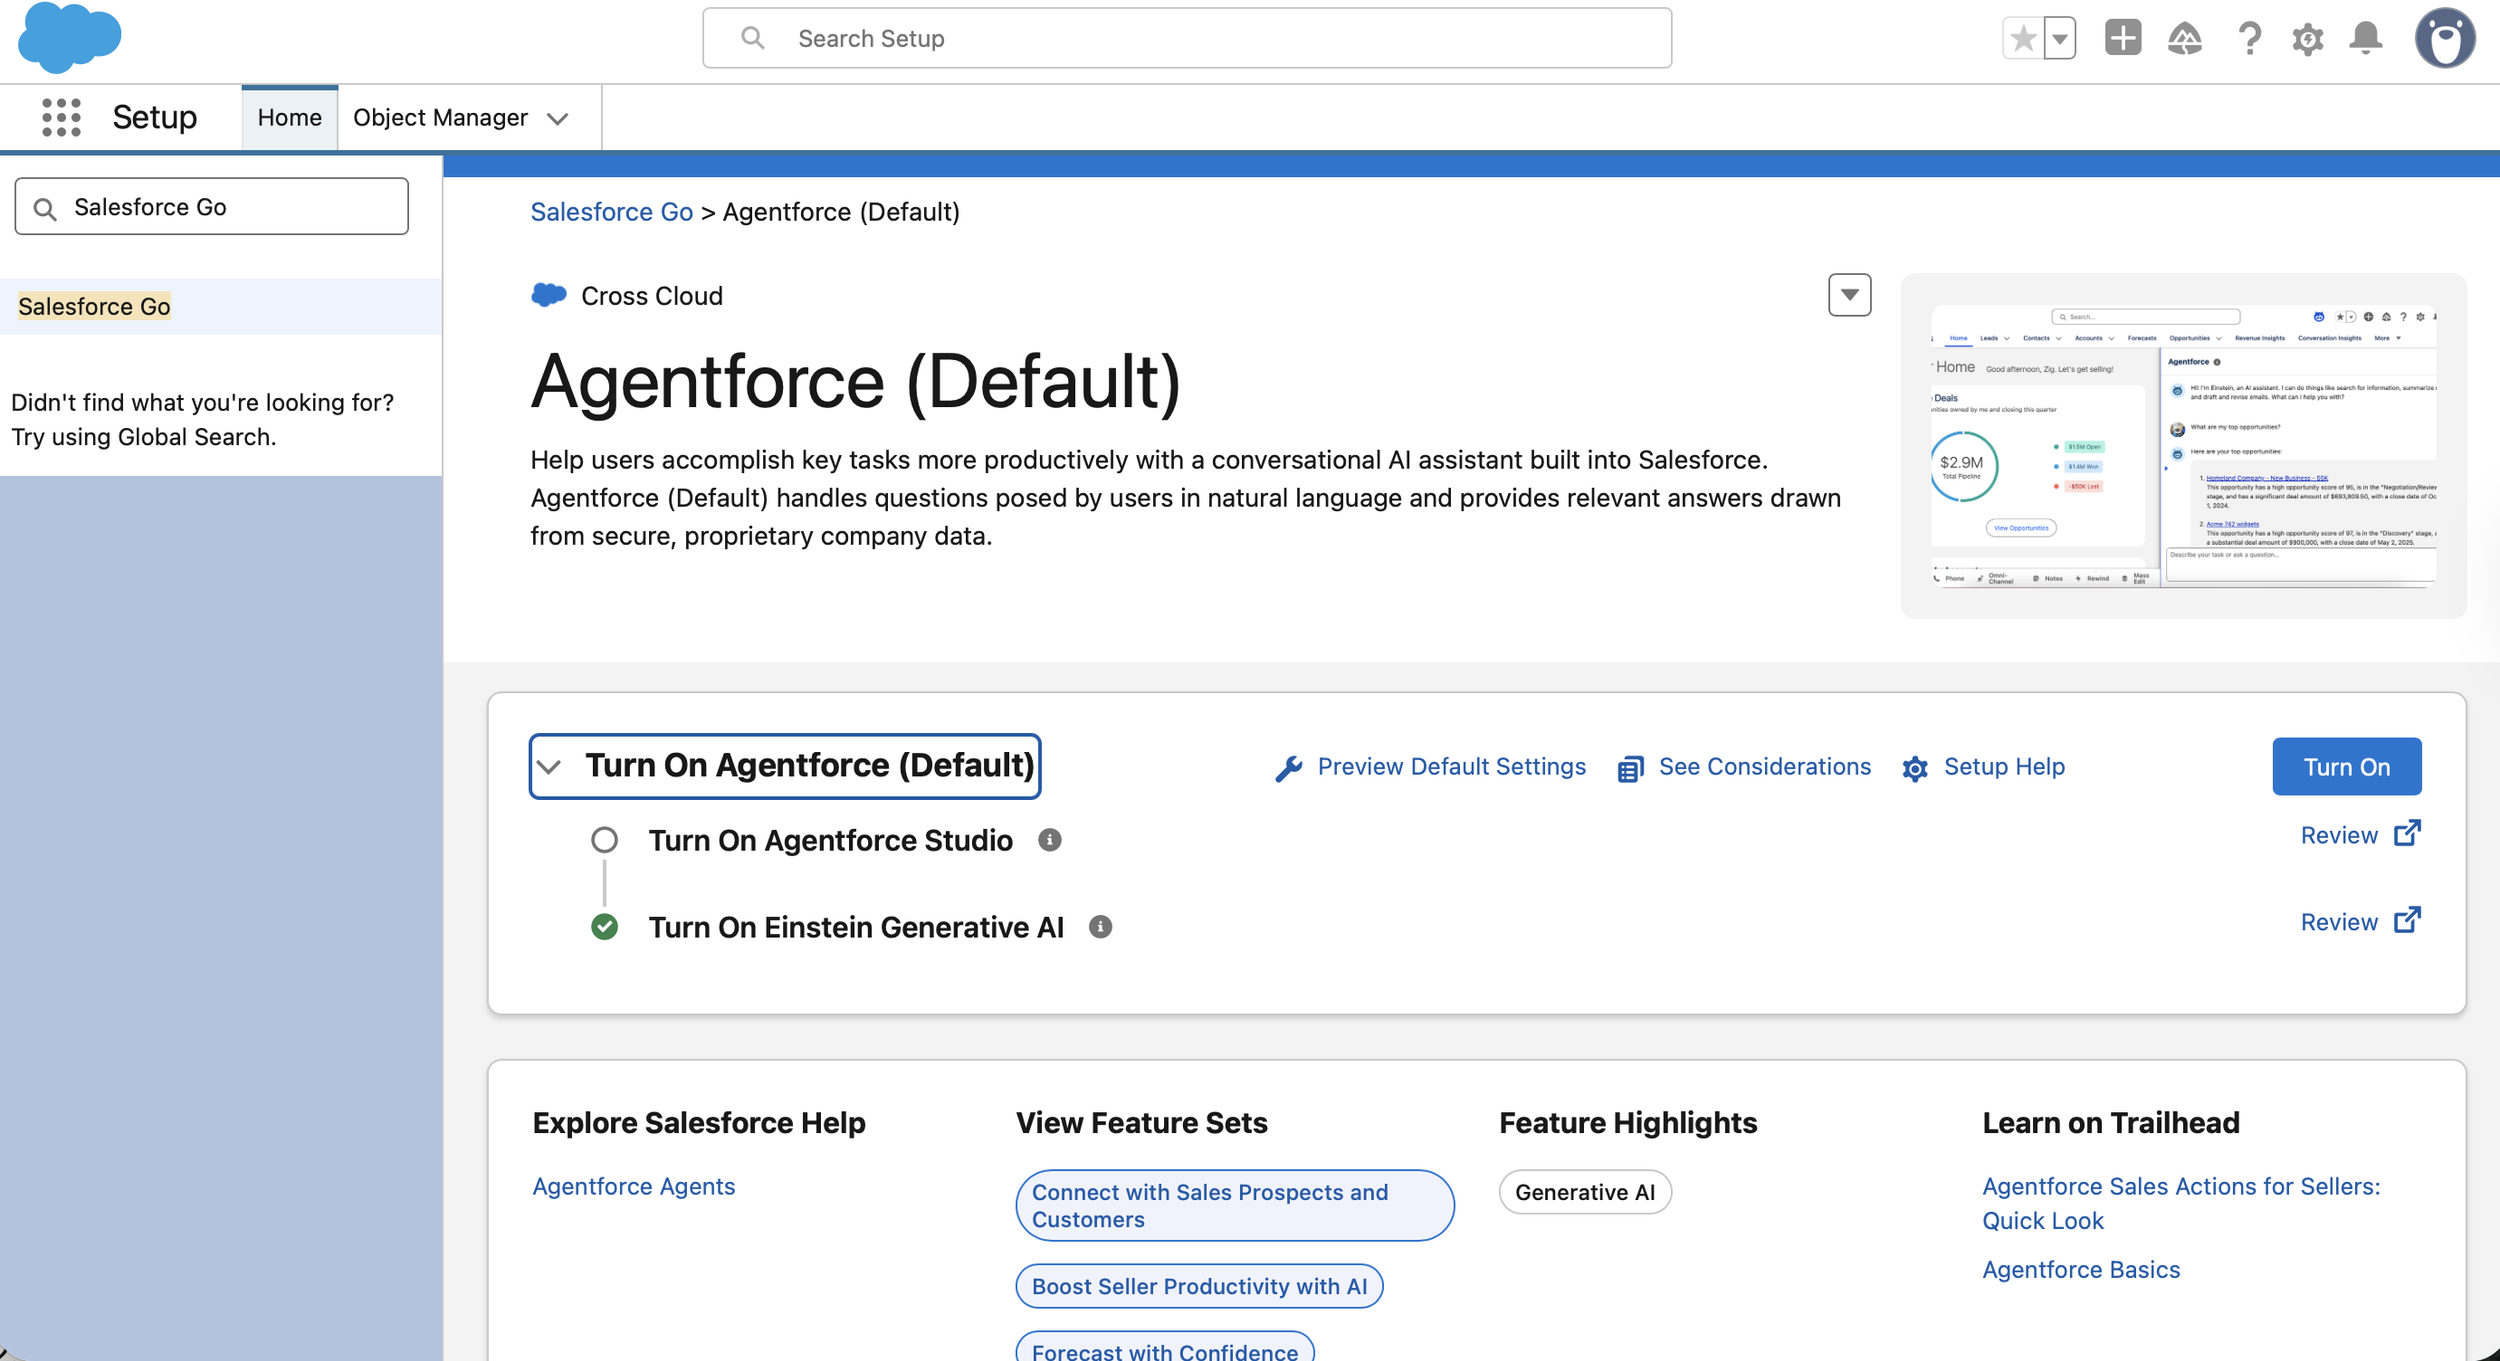Screen dimensions: 2500x1361
Task: Open the favorites list dropdown arrow
Action: click(2060, 39)
